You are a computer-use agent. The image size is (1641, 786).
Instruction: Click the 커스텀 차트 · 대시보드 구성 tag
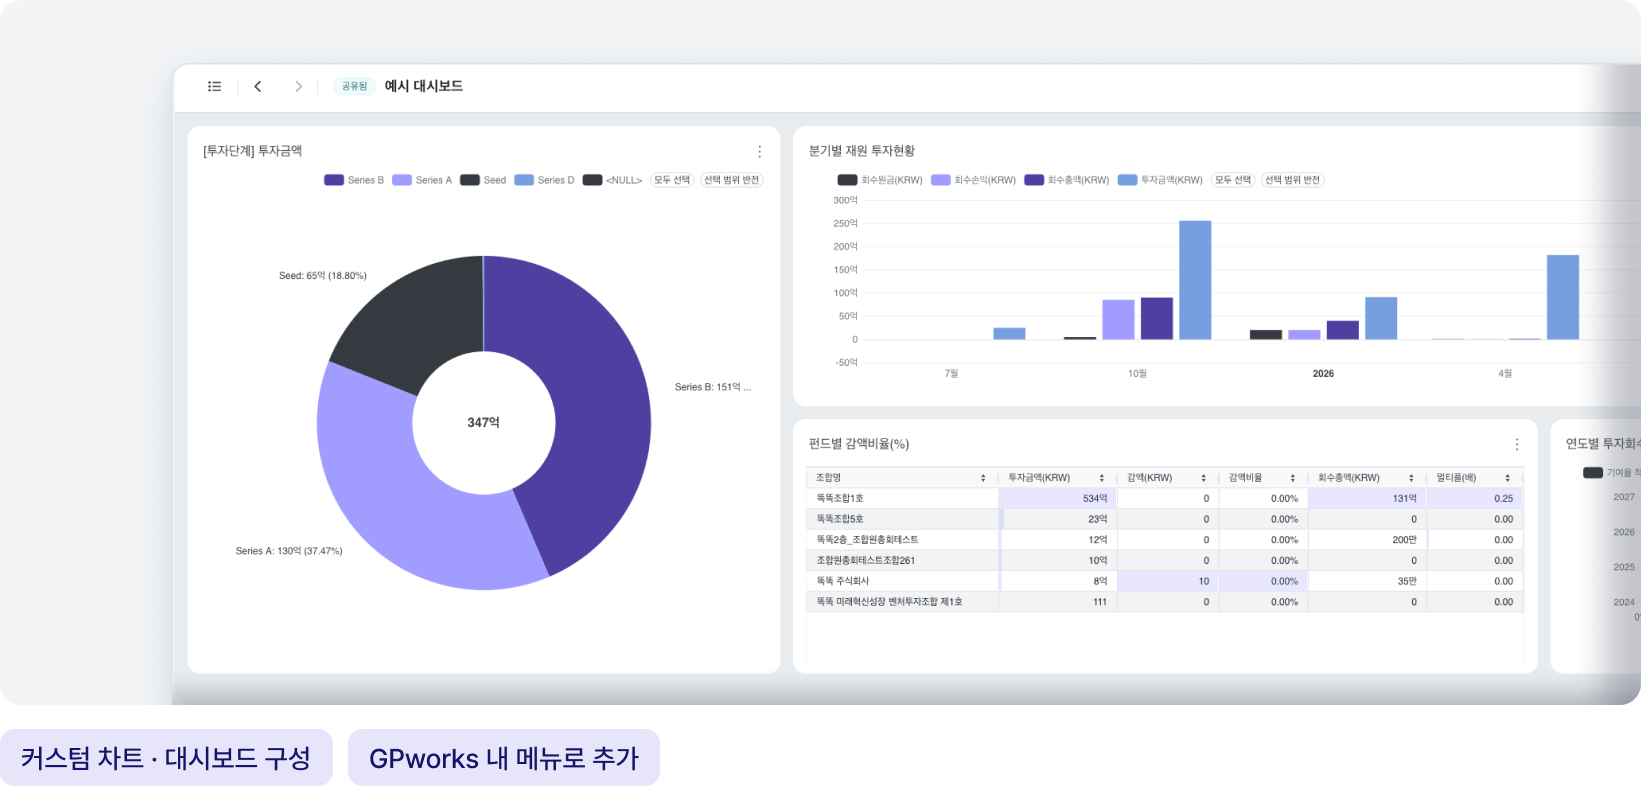coord(166,758)
